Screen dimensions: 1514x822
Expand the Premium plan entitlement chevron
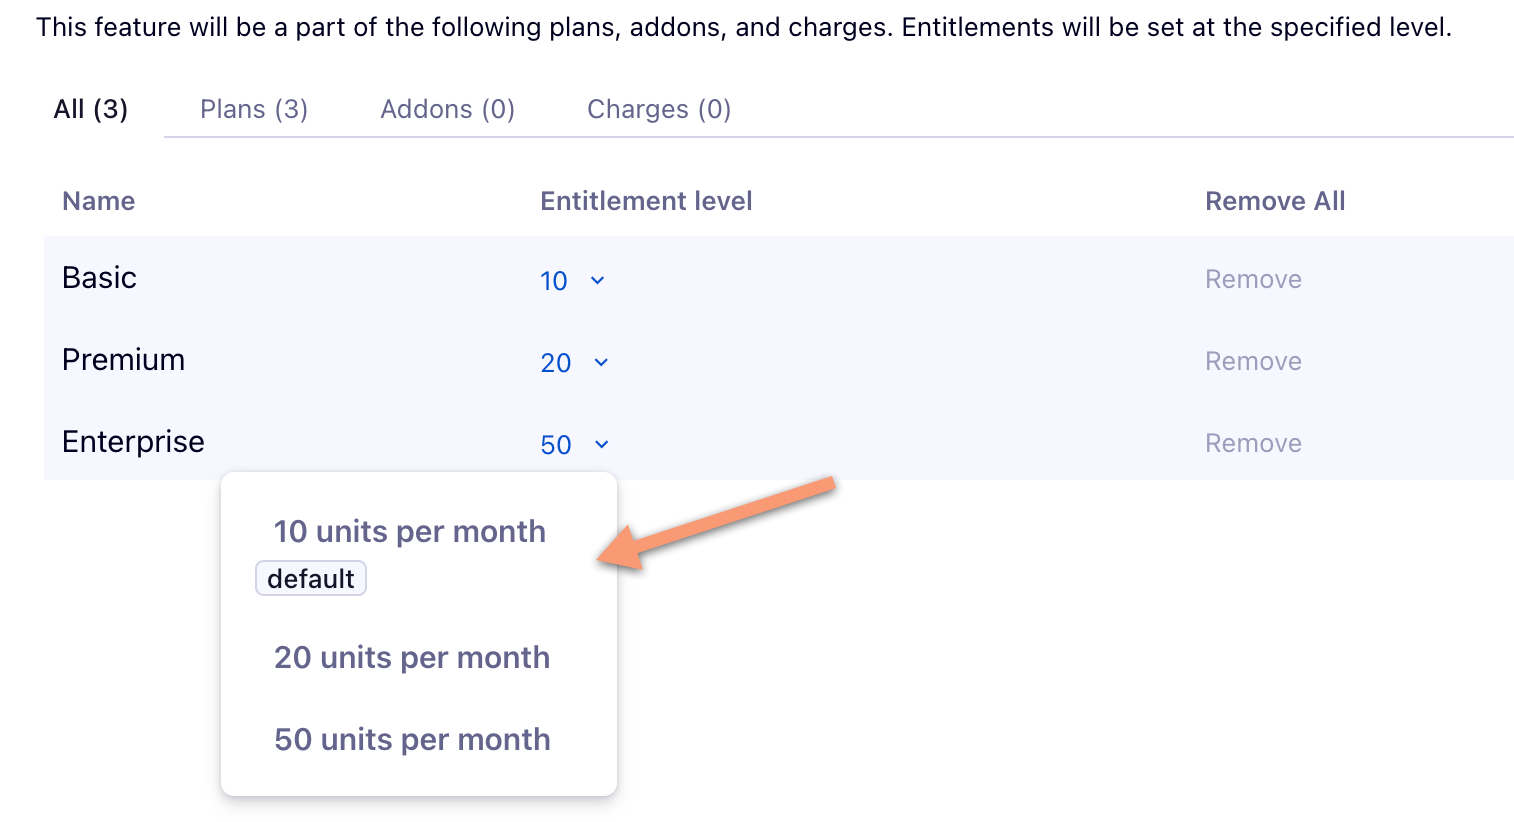601,363
